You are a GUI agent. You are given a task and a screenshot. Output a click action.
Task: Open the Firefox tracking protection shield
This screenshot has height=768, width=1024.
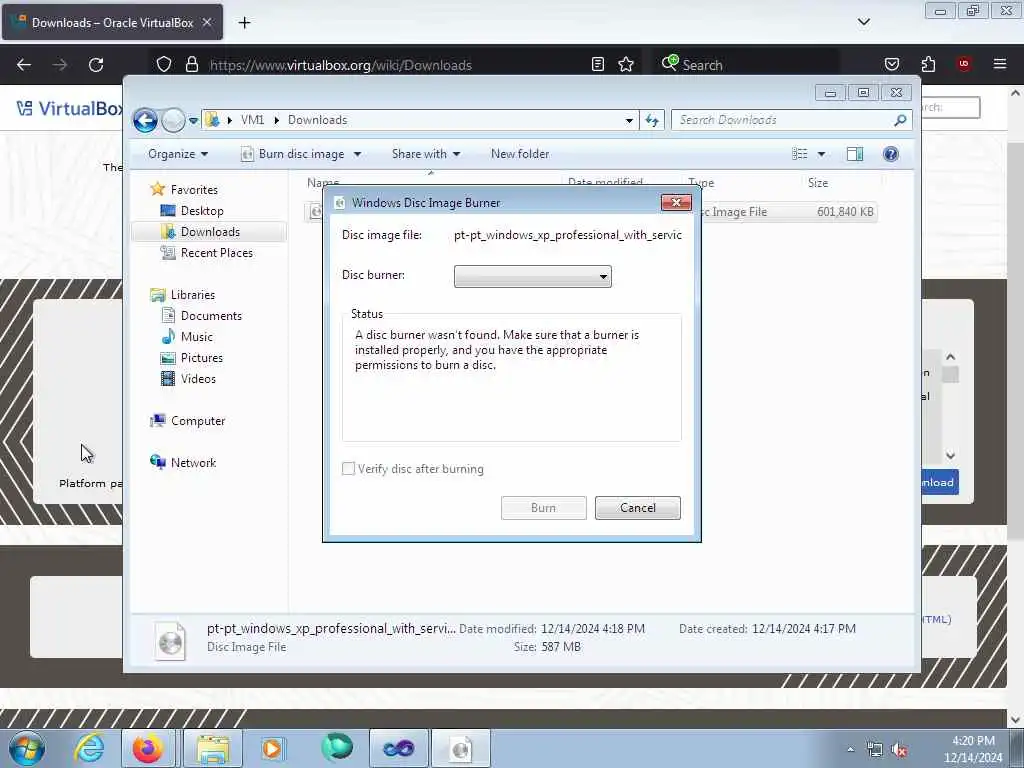[164, 65]
